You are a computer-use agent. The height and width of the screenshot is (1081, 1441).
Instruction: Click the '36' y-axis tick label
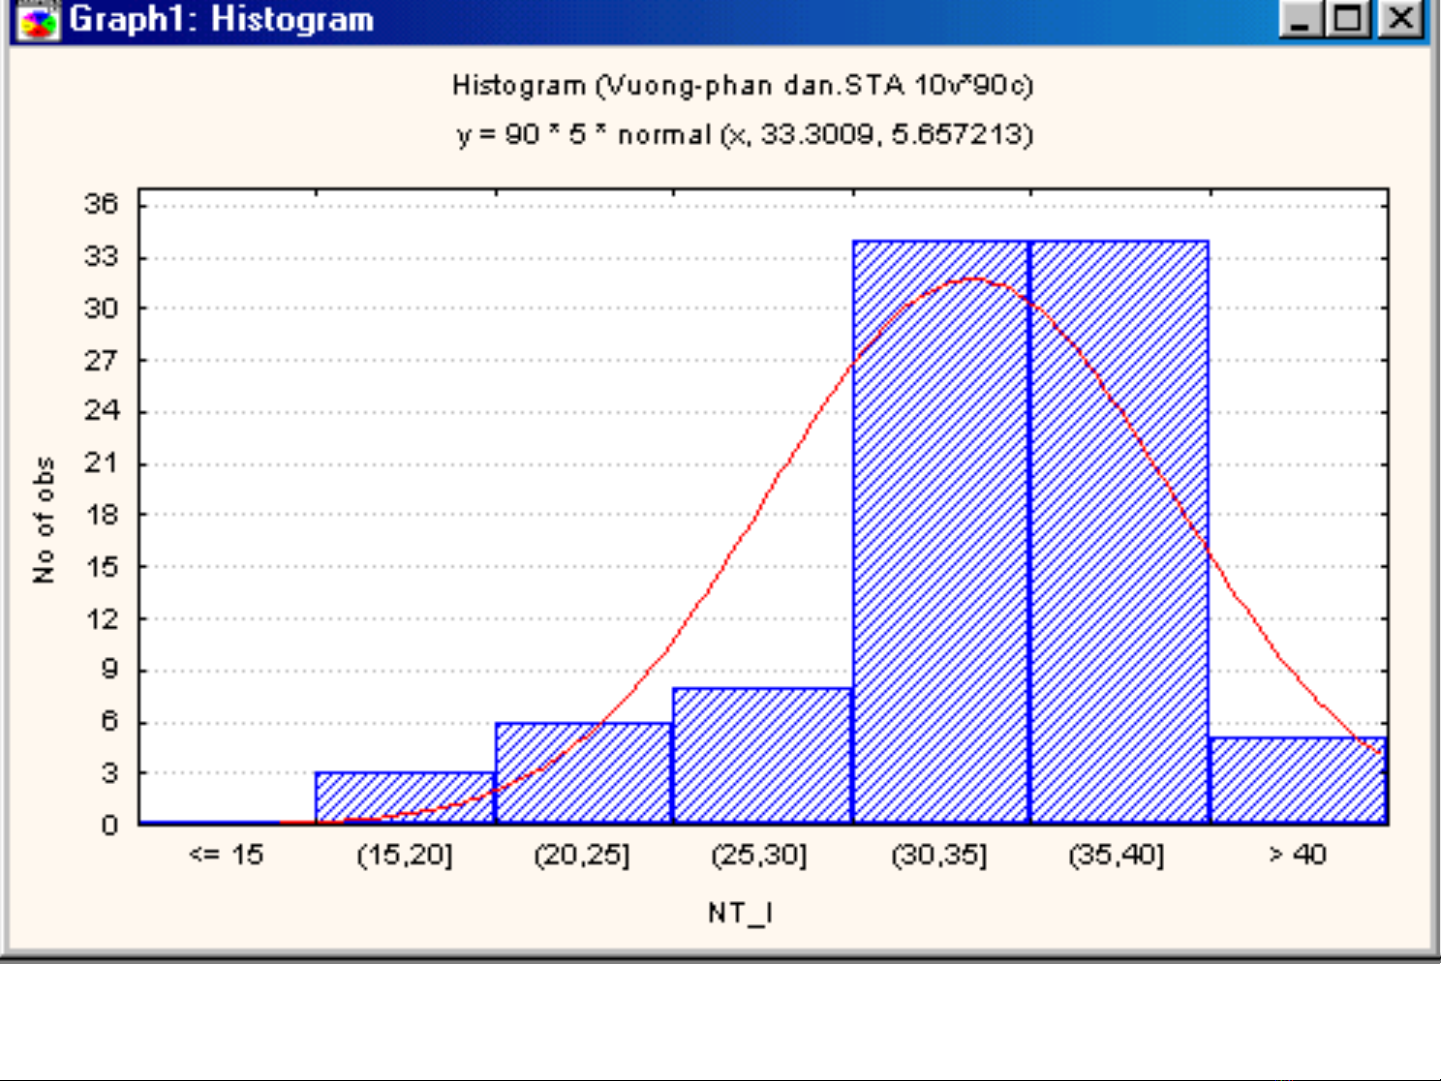click(101, 205)
